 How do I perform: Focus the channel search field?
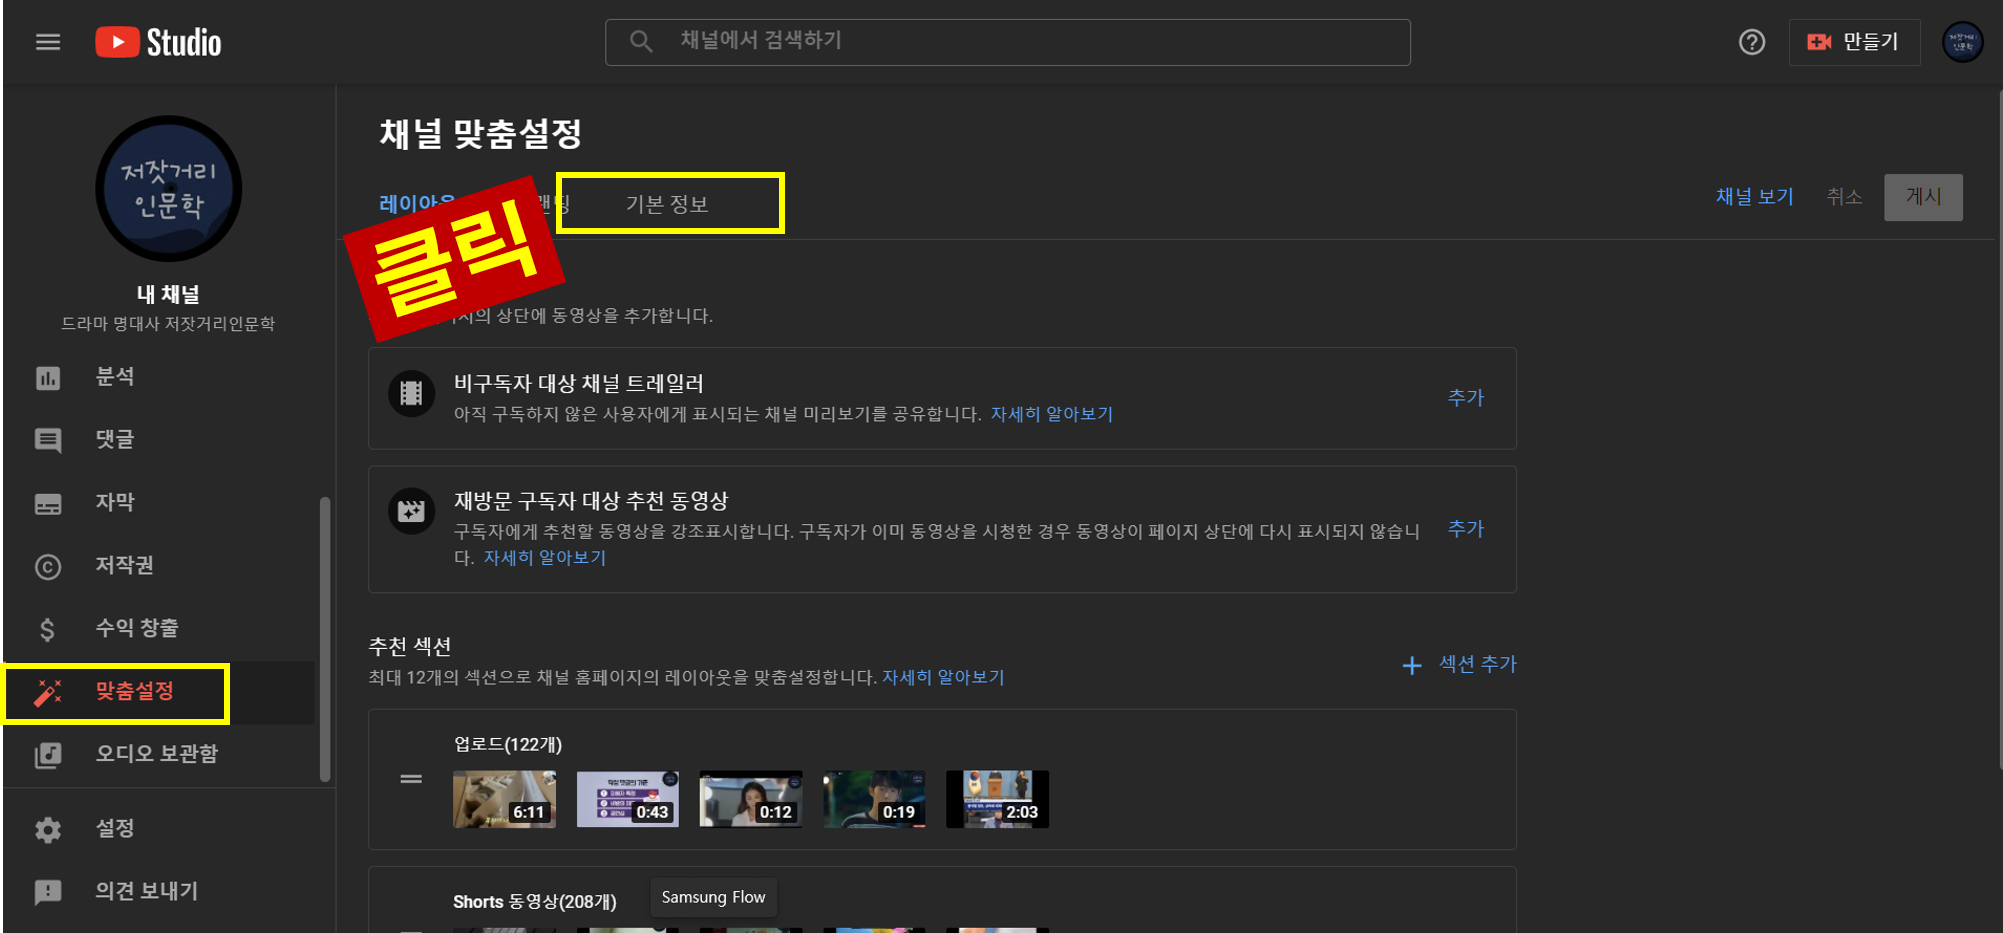(1007, 42)
